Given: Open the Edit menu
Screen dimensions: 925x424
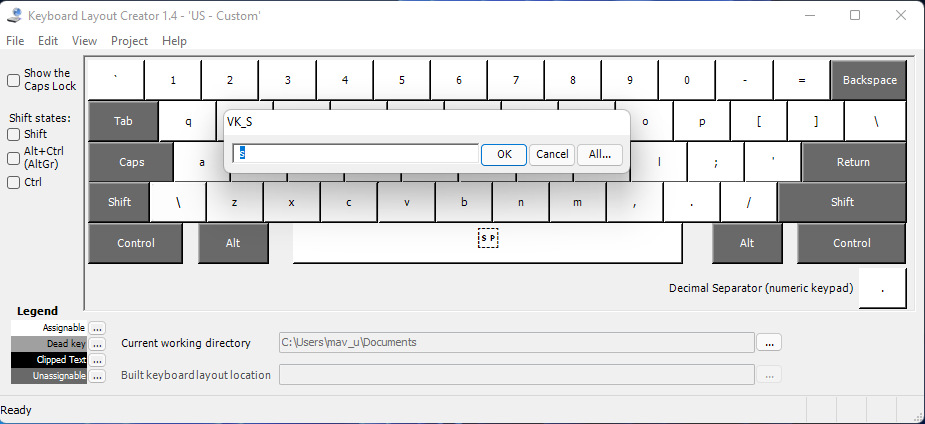Looking at the screenshot, I should click(x=48, y=41).
